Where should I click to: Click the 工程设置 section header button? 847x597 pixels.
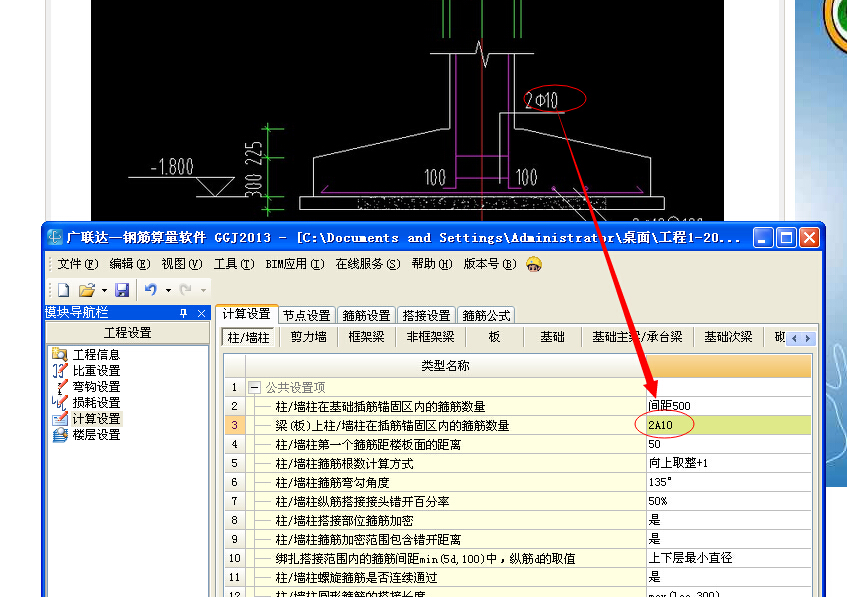coord(127,333)
